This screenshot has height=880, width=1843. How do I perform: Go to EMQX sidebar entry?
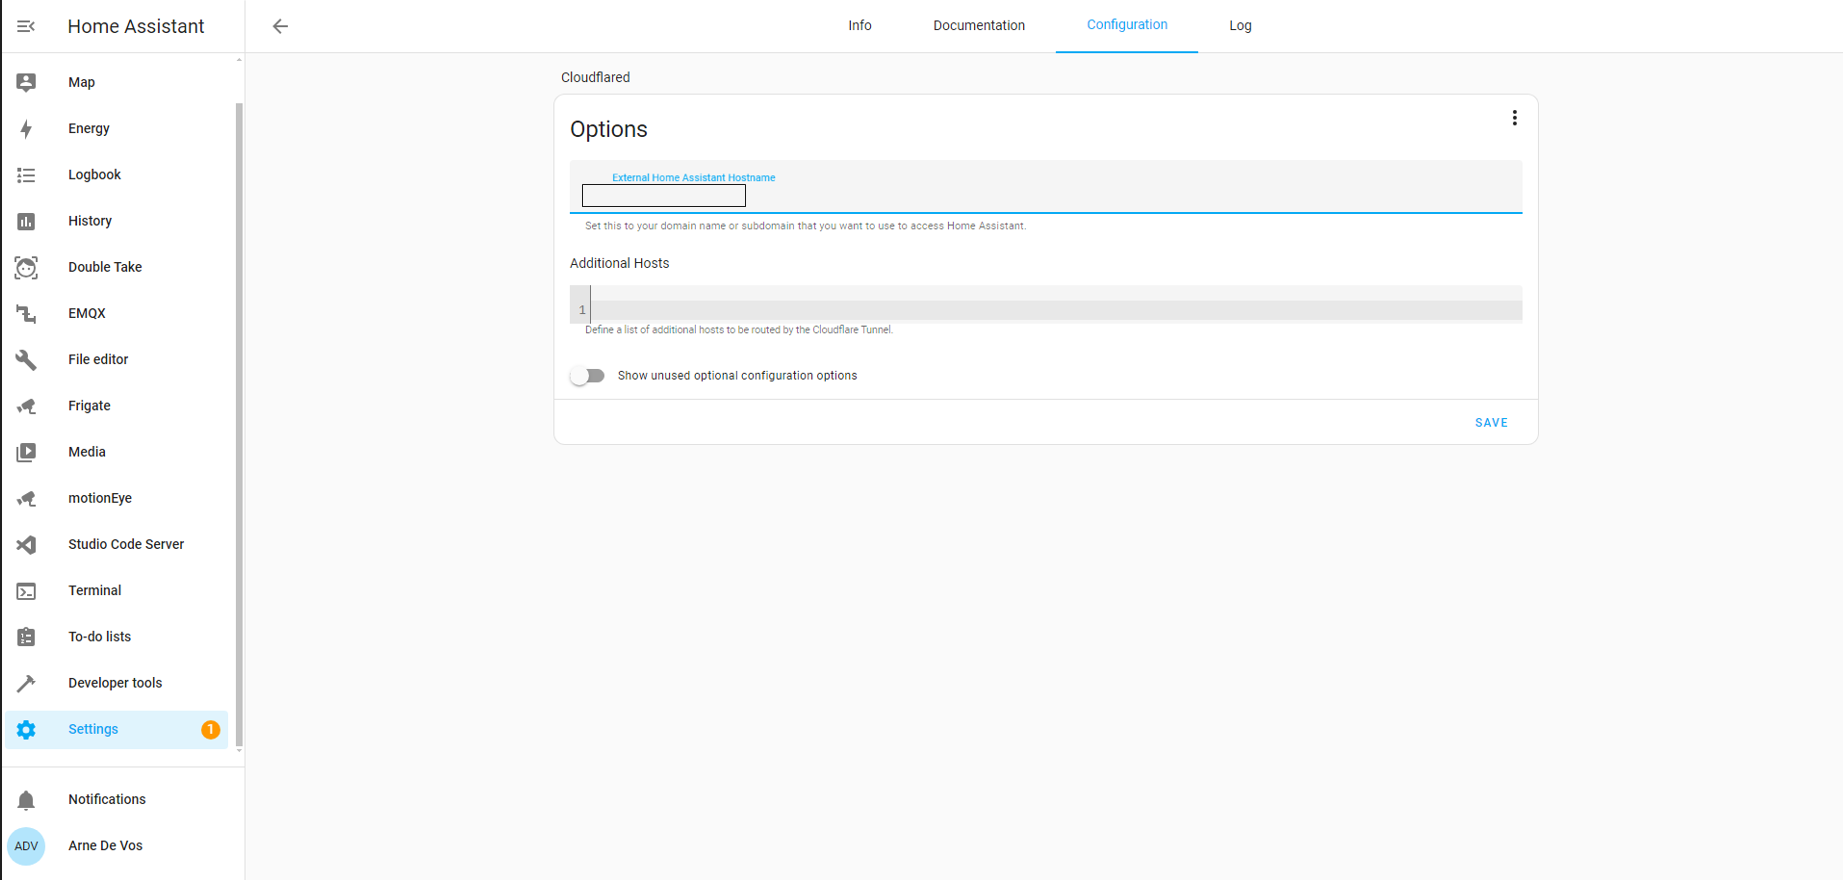pyautogui.click(x=116, y=313)
